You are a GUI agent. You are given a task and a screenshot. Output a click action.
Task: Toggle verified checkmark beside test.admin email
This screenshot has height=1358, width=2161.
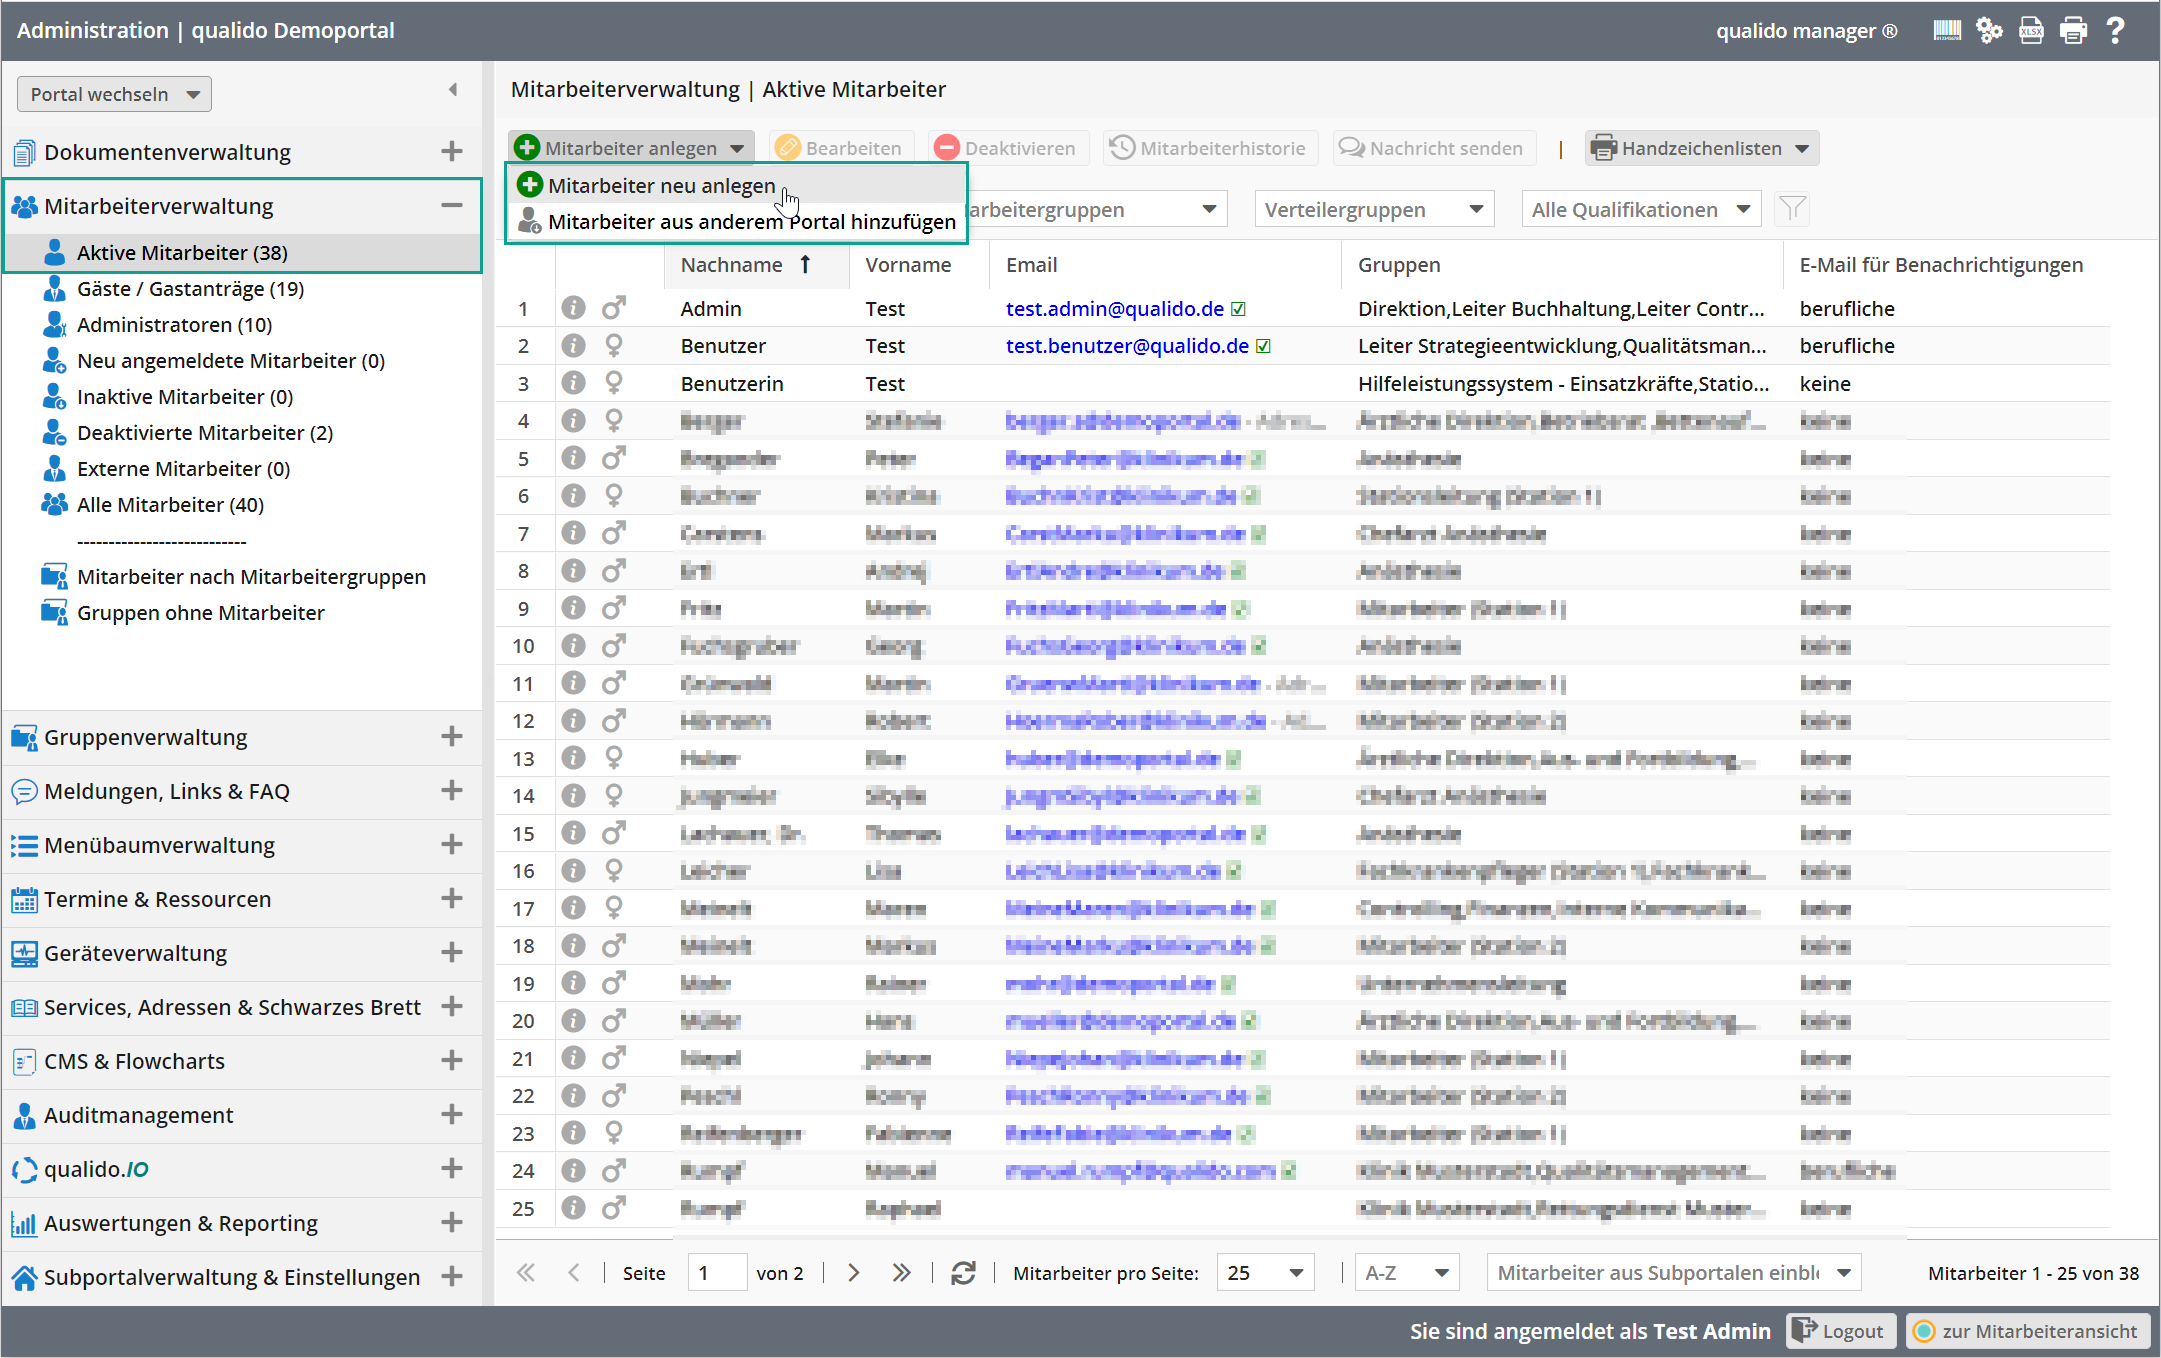(1239, 309)
